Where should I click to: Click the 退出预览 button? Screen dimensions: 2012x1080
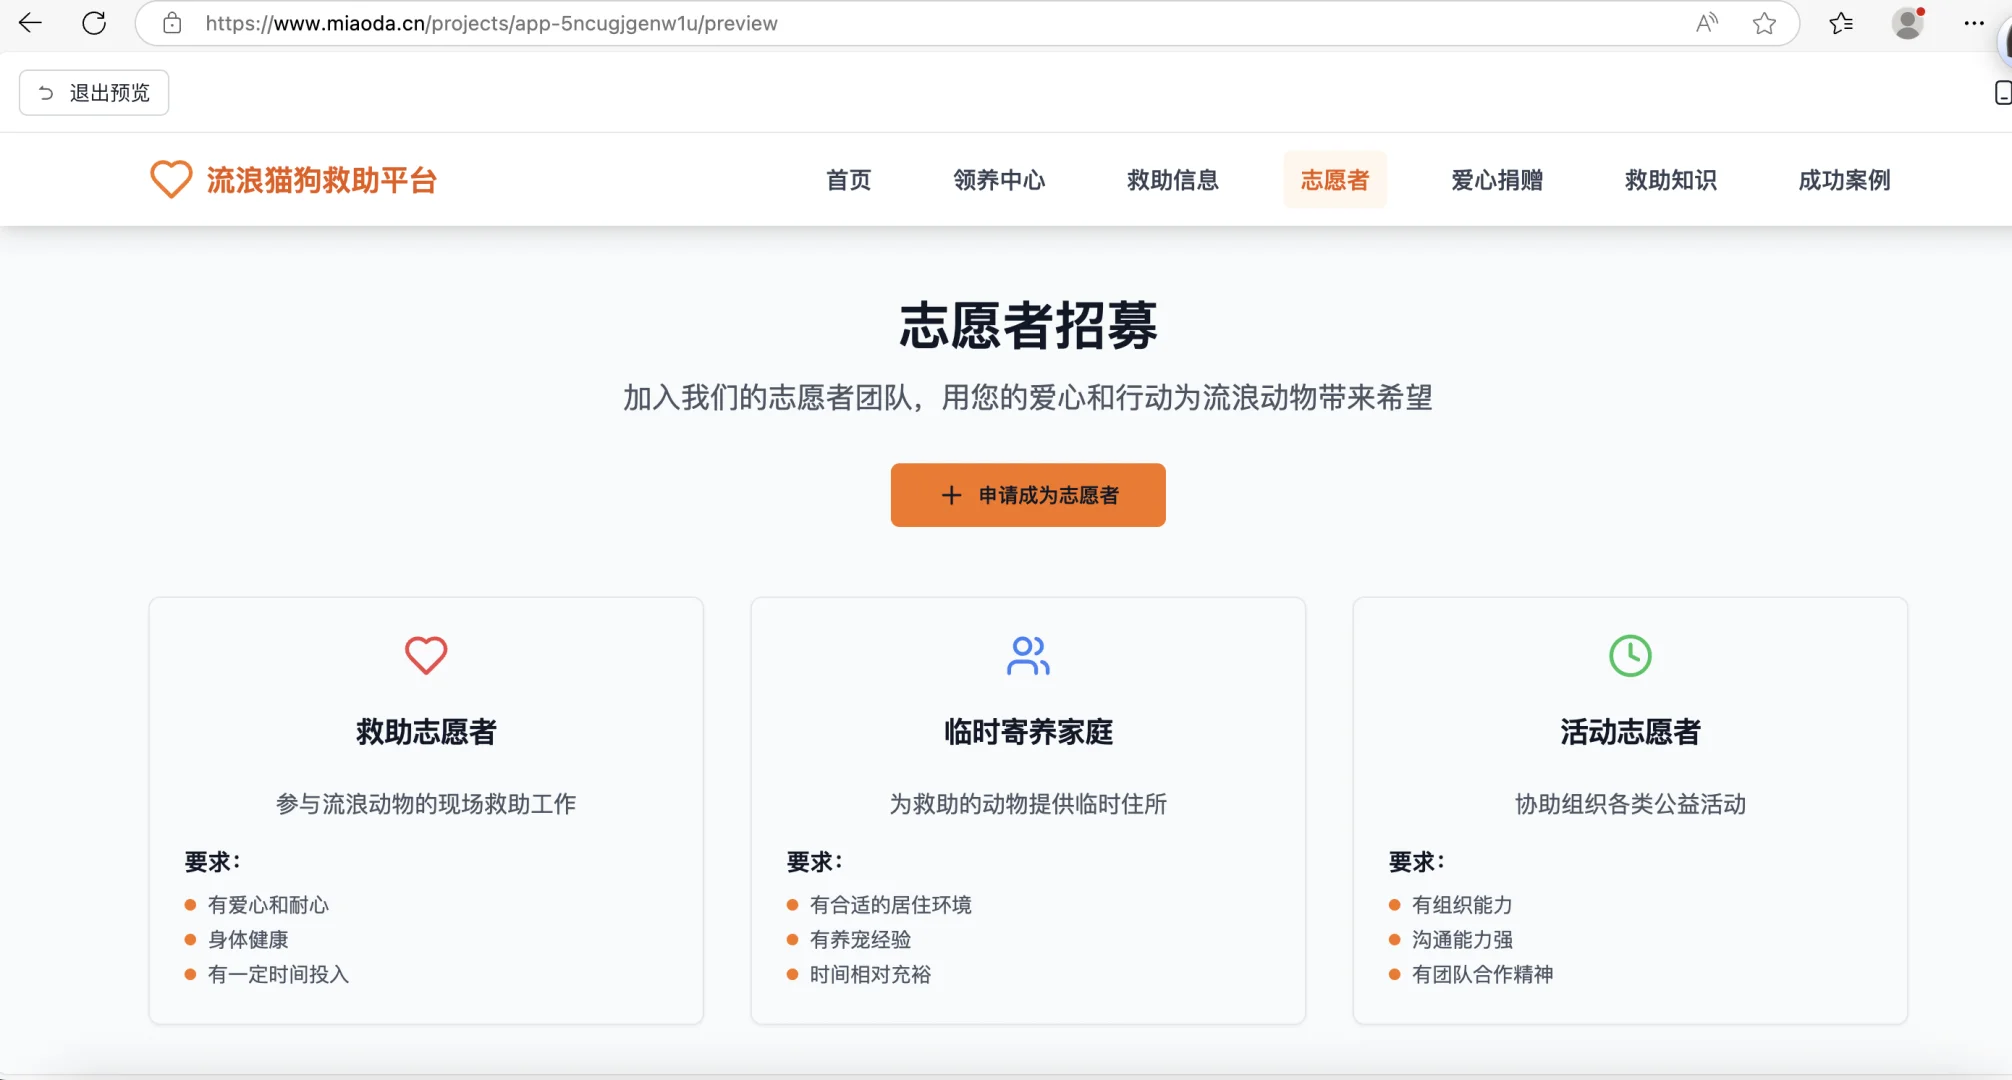93,92
